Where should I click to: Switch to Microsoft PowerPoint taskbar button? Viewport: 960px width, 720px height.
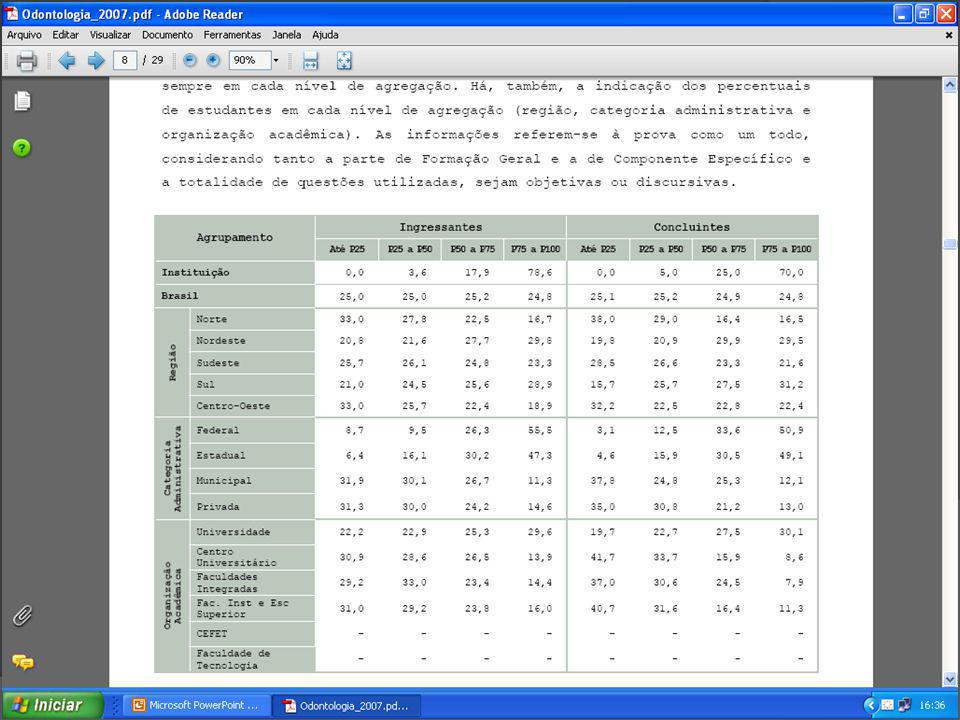click(x=196, y=705)
